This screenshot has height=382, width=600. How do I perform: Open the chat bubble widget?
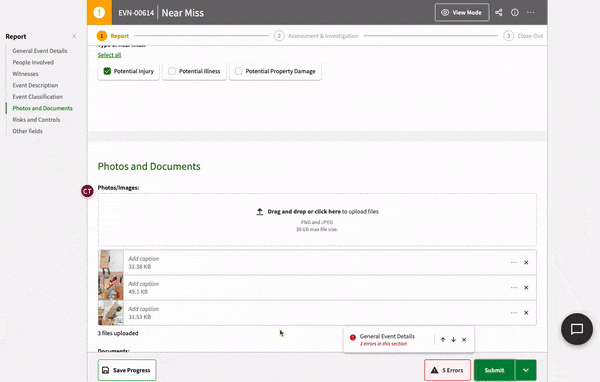(577, 329)
